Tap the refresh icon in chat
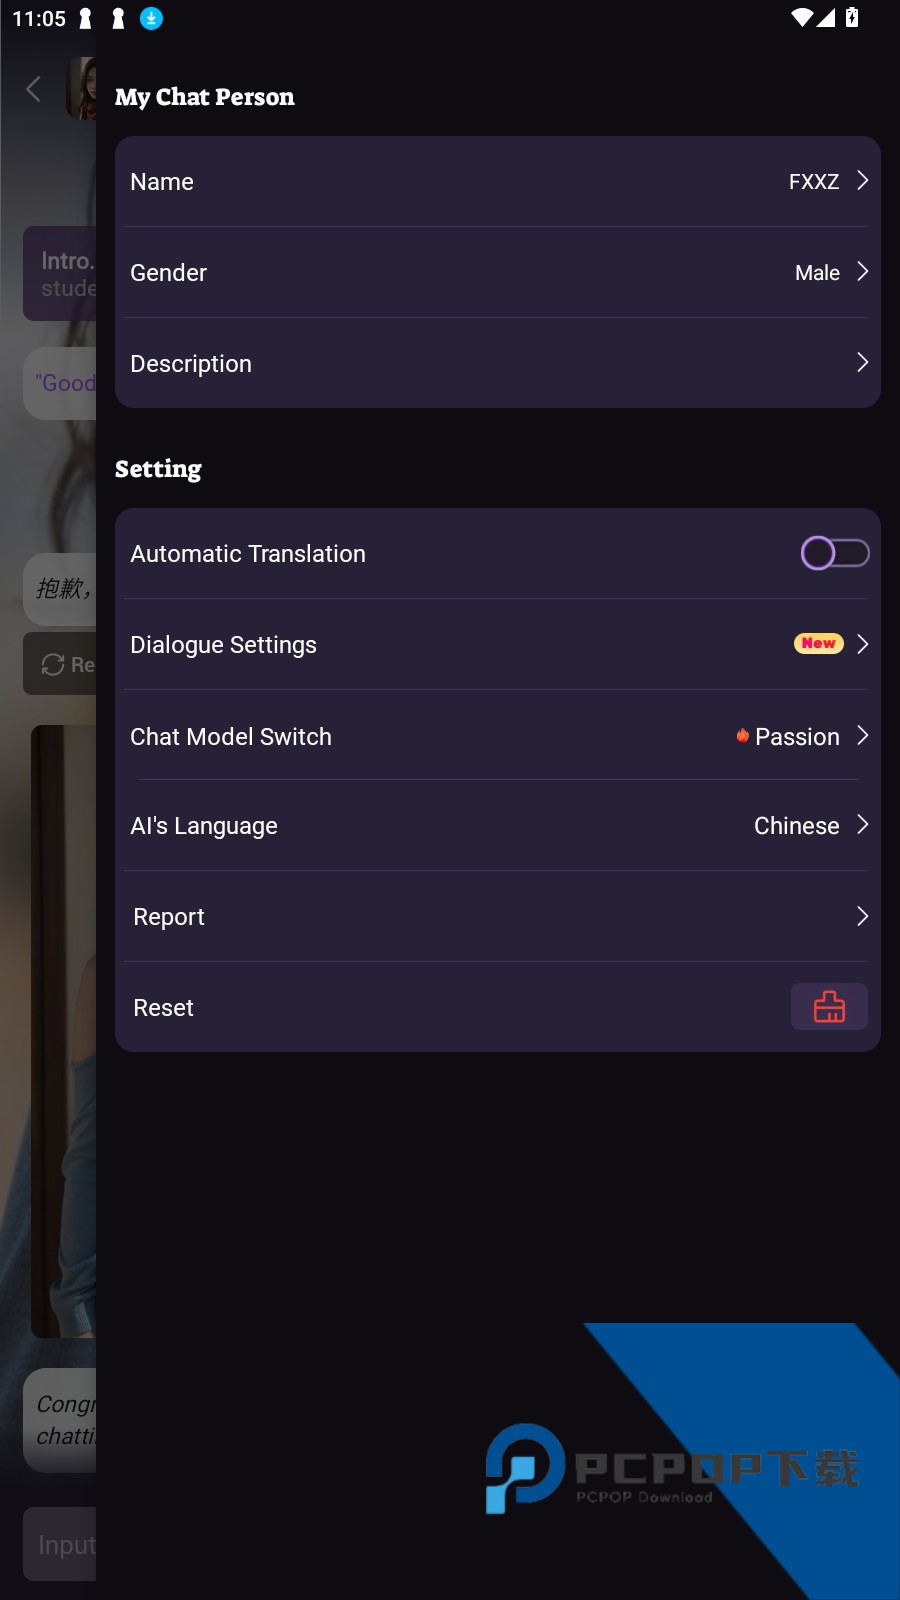The image size is (900, 1600). 53,664
